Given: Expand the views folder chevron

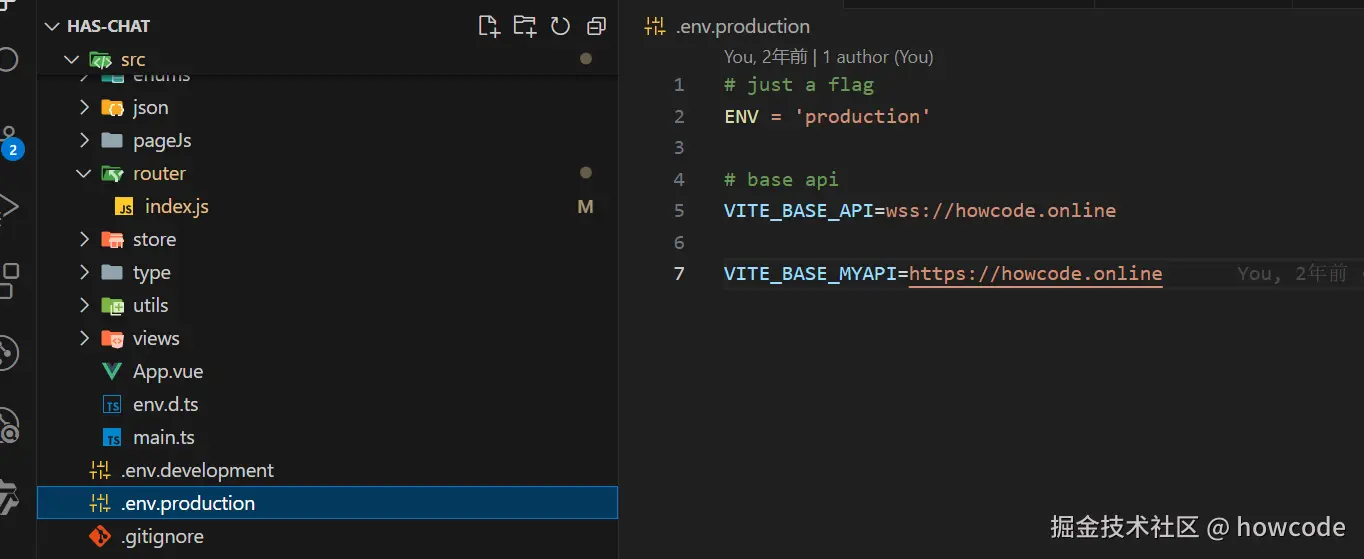Looking at the screenshot, I should [84, 339].
